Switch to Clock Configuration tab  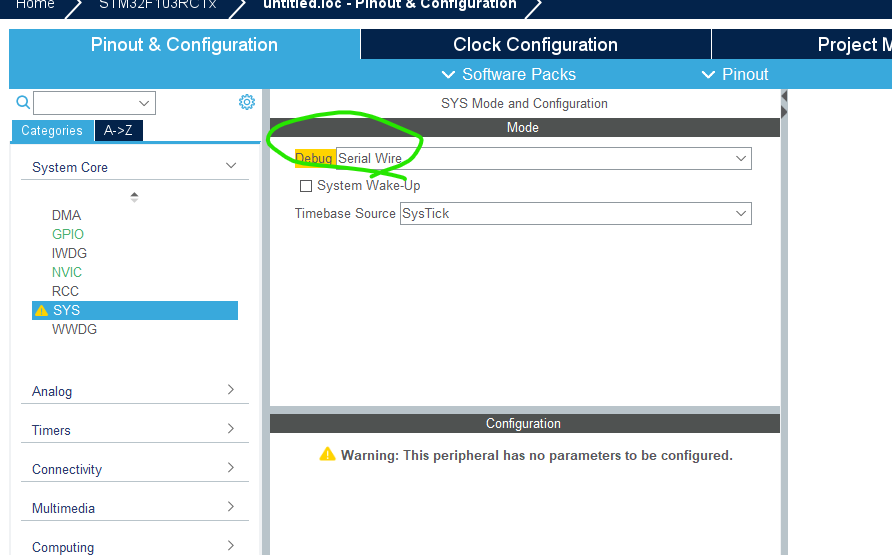[535, 44]
